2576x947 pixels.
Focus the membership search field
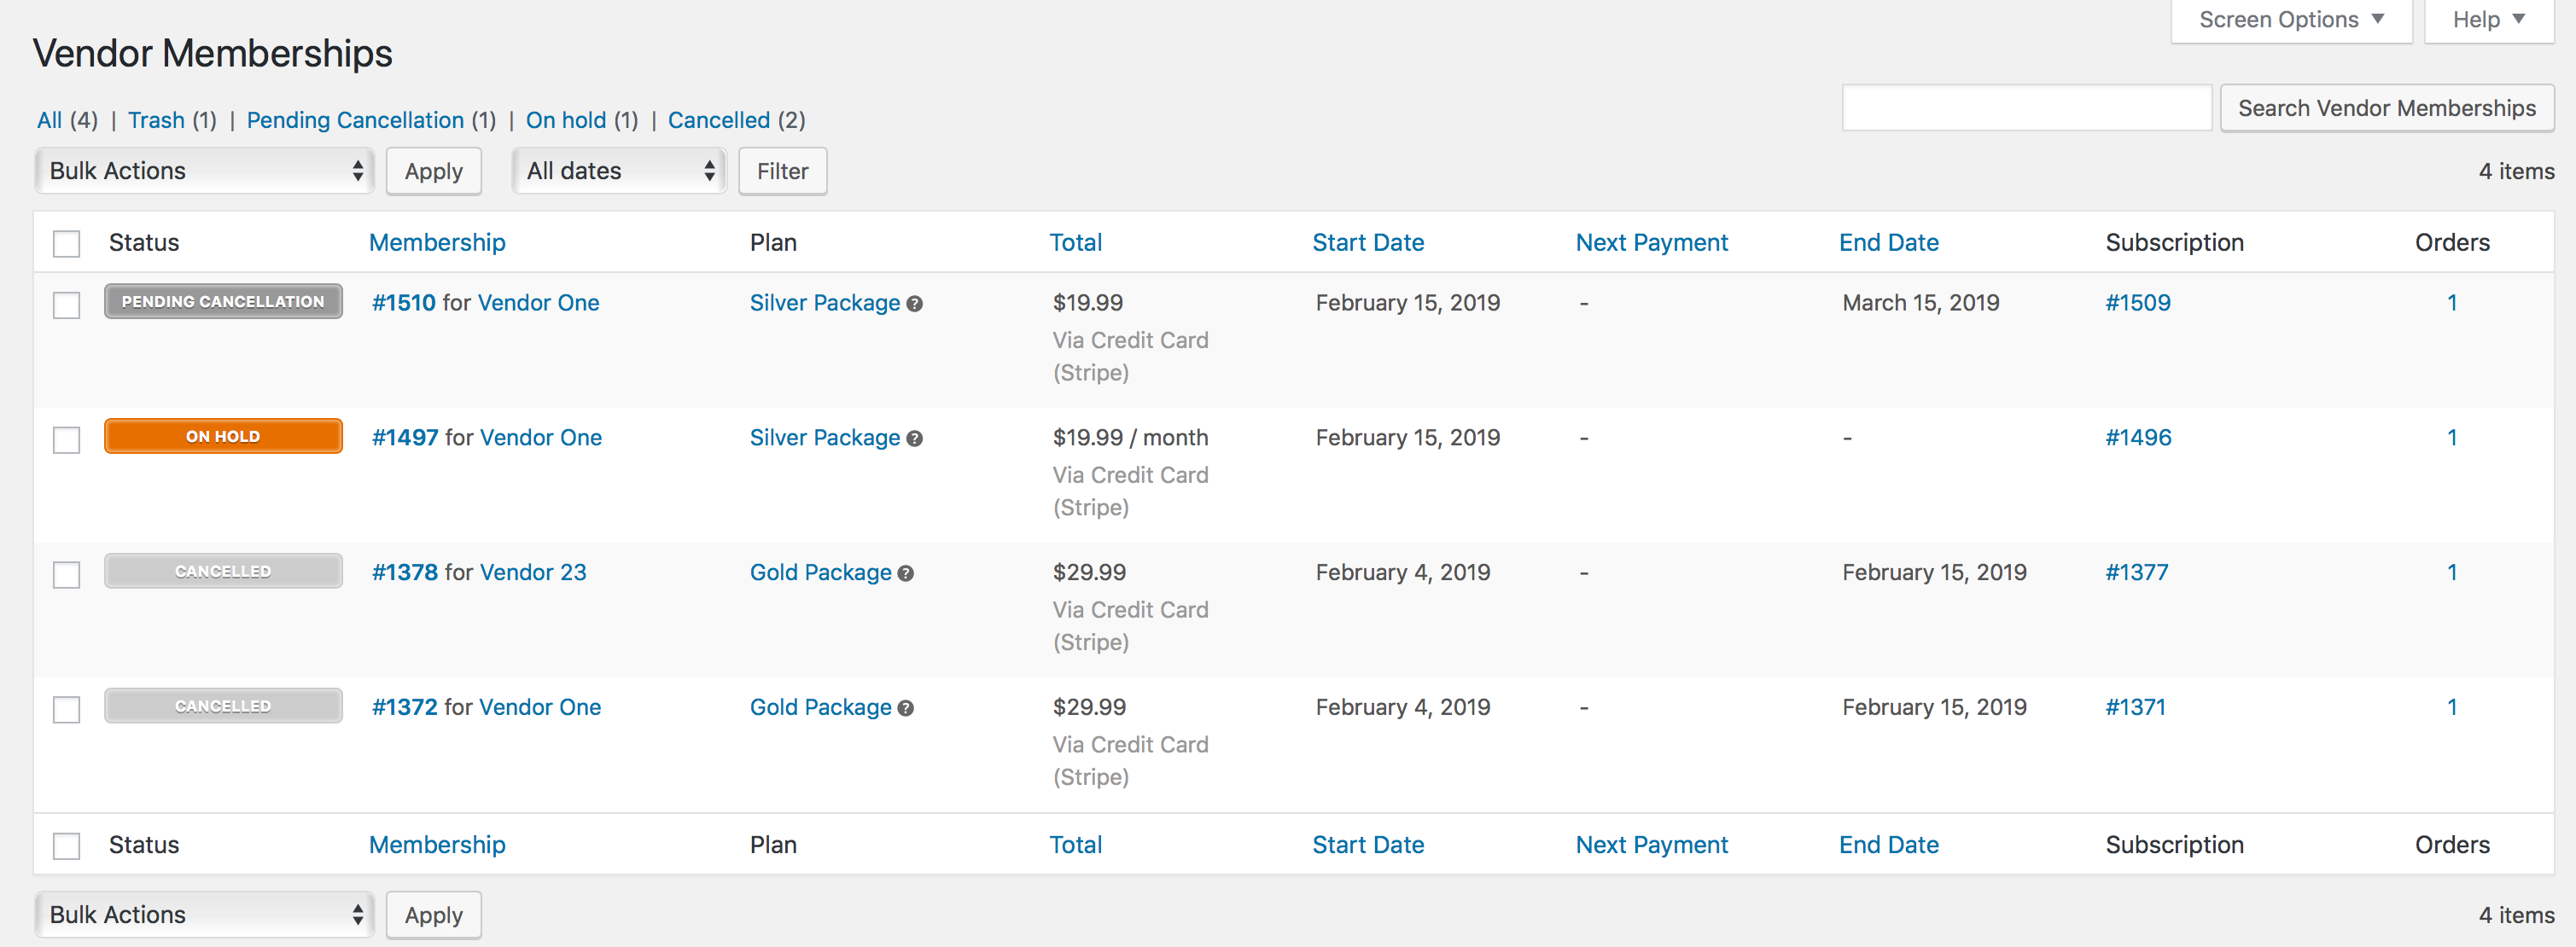[x=2027, y=108]
